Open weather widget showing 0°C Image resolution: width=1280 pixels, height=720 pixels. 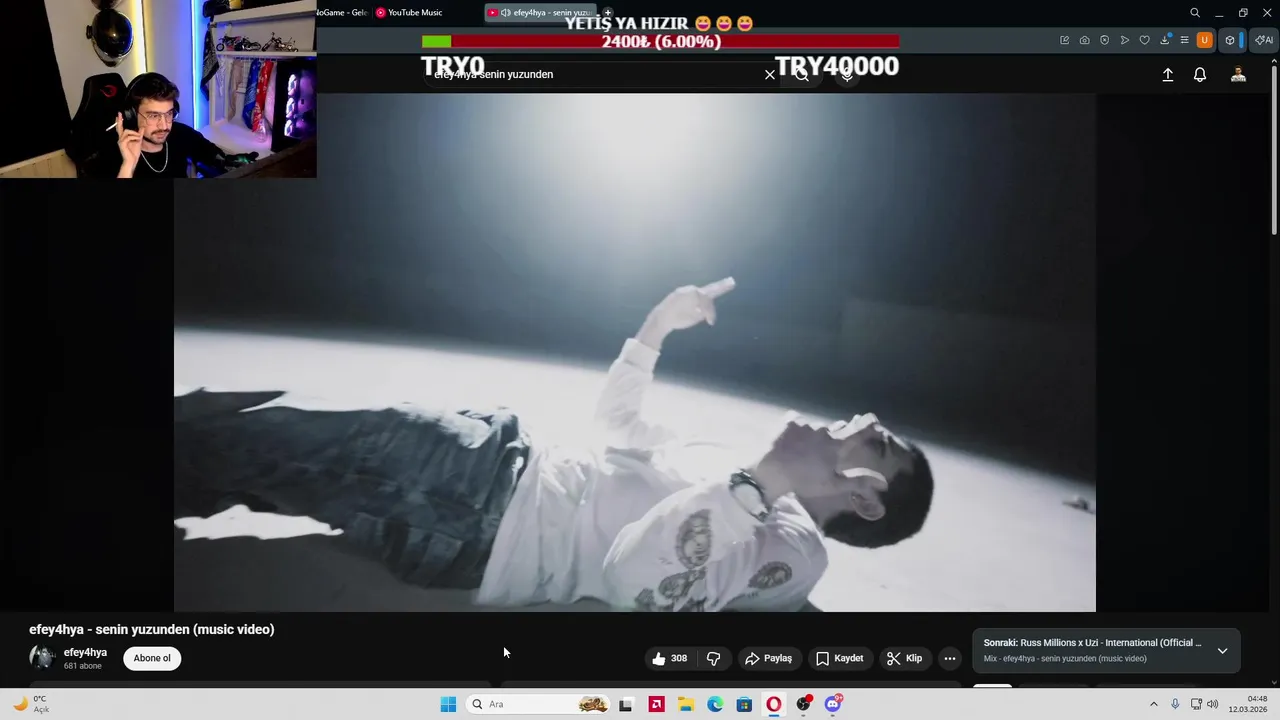[x=30, y=704]
